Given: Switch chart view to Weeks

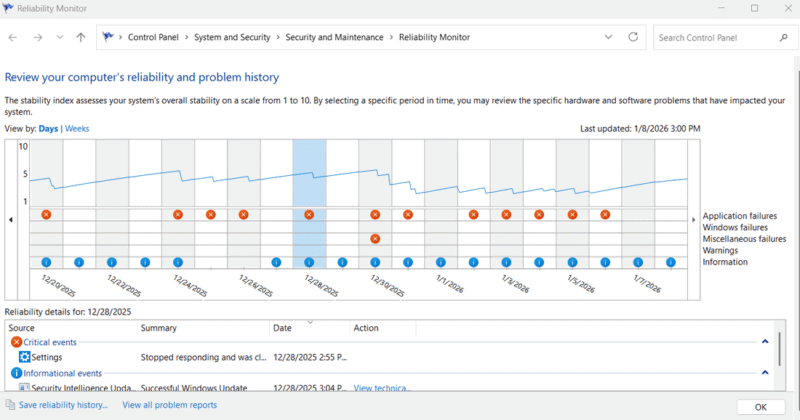Looking at the screenshot, I should 77,129.
